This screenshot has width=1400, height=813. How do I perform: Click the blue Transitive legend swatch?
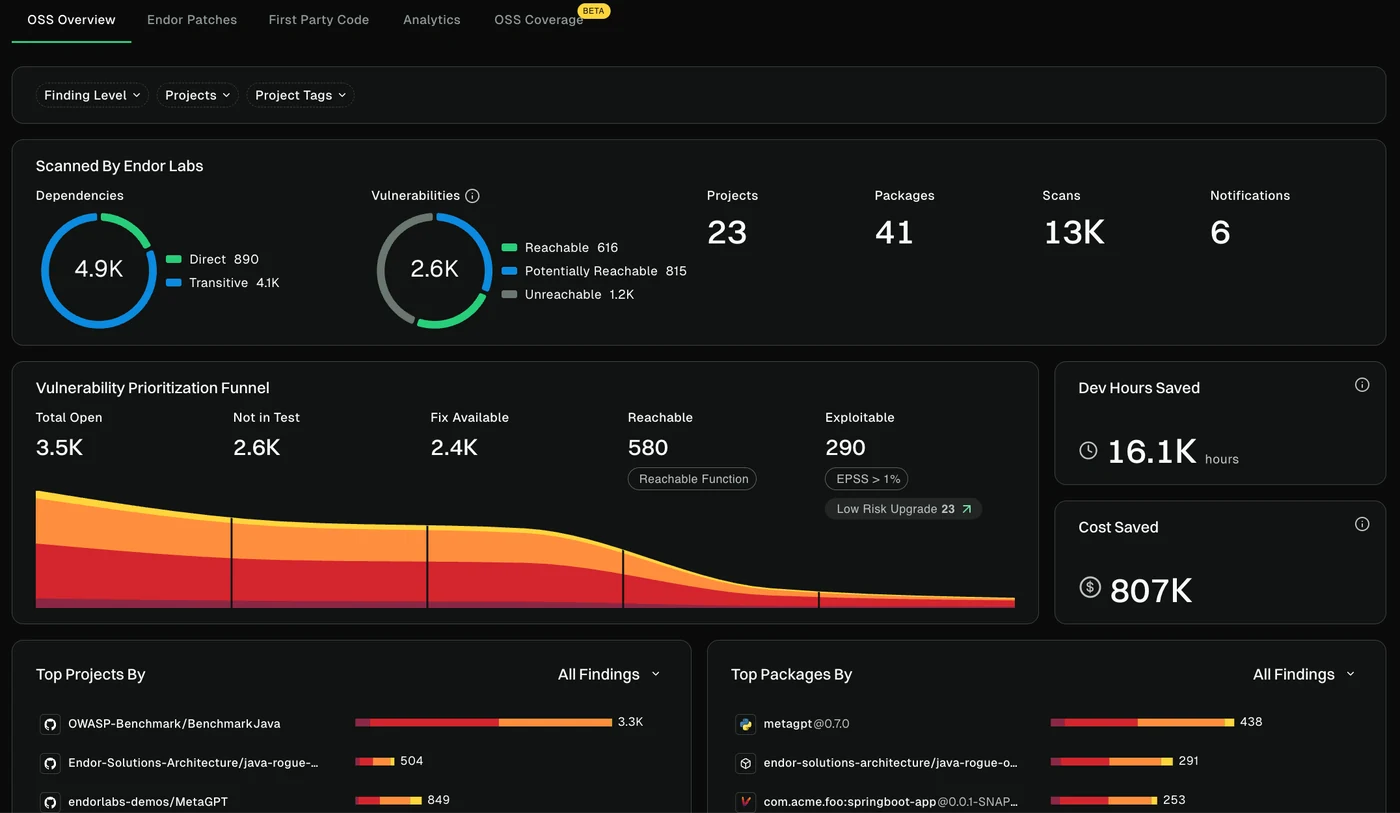(174, 283)
